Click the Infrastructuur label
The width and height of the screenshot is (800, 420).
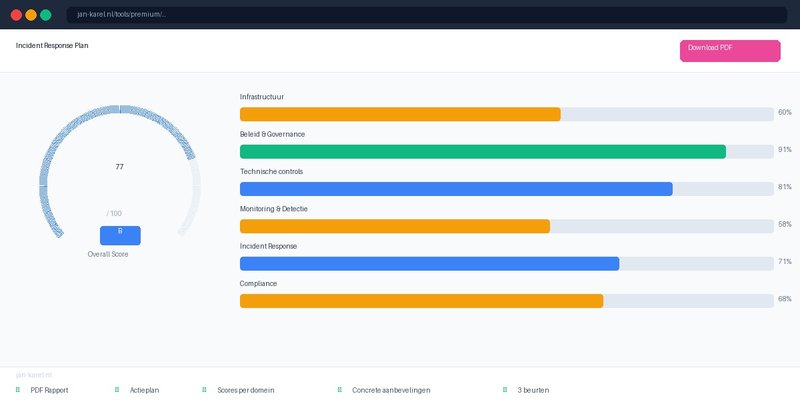click(x=262, y=97)
